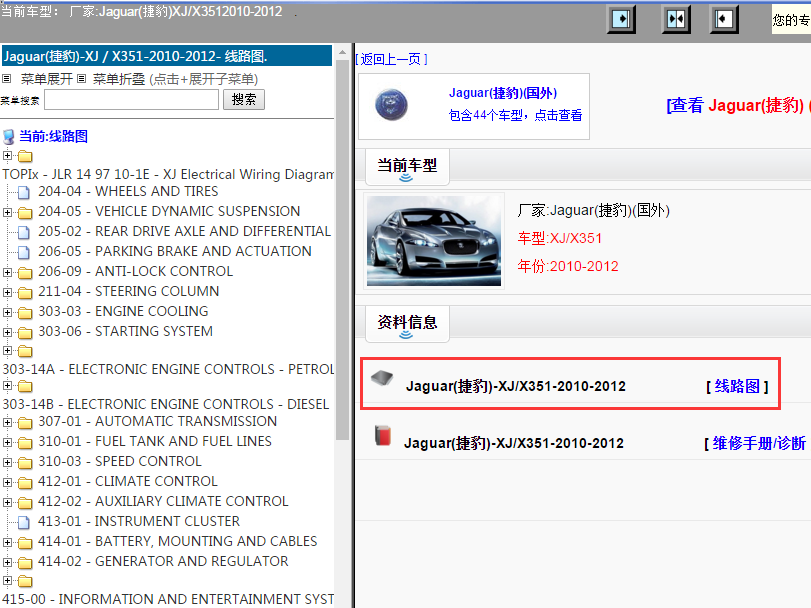The height and width of the screenshot is (608, 811).
Task: Click folder icon of 414-02 GENERATOR AND REGULATOR
Action: tap(25, 563)
